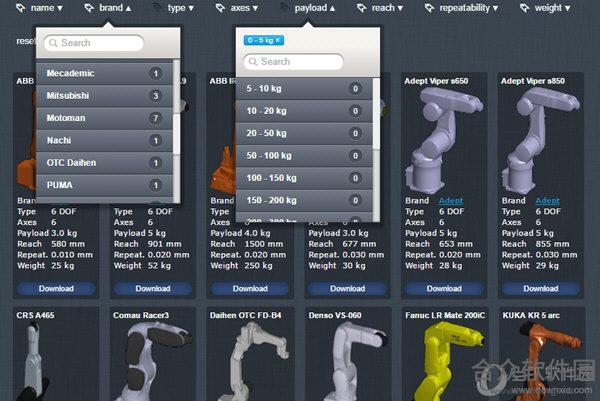Choose 20 - 50 kg payload range
Image resolution: width=600 pixels, height=401 pixels.
(304, 133)
